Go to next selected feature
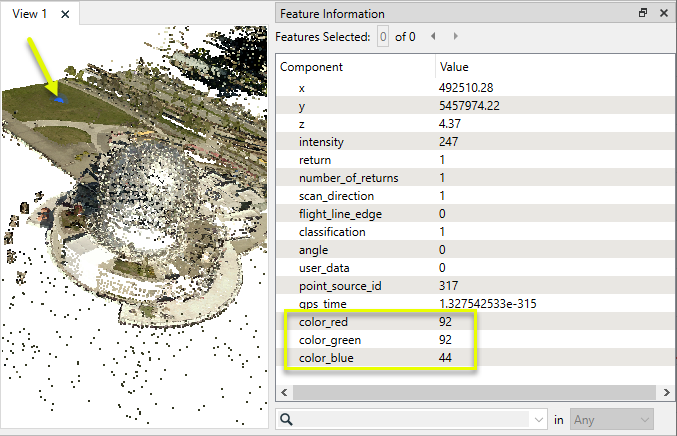The width and height of the screenshot is (677, 436). [456, 37]
